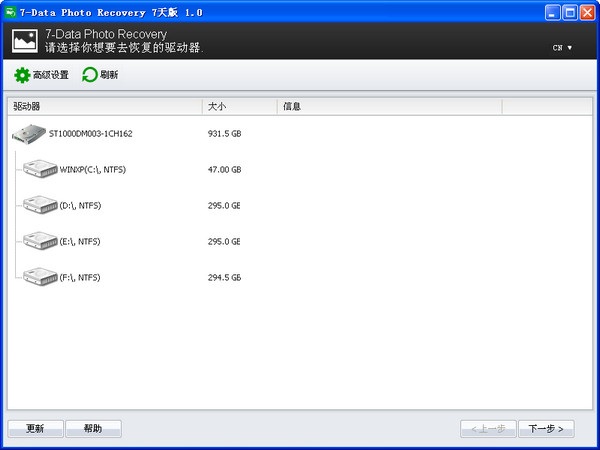Click the 47.00 GB size value

pyautogui.click(x=224, y=170)
